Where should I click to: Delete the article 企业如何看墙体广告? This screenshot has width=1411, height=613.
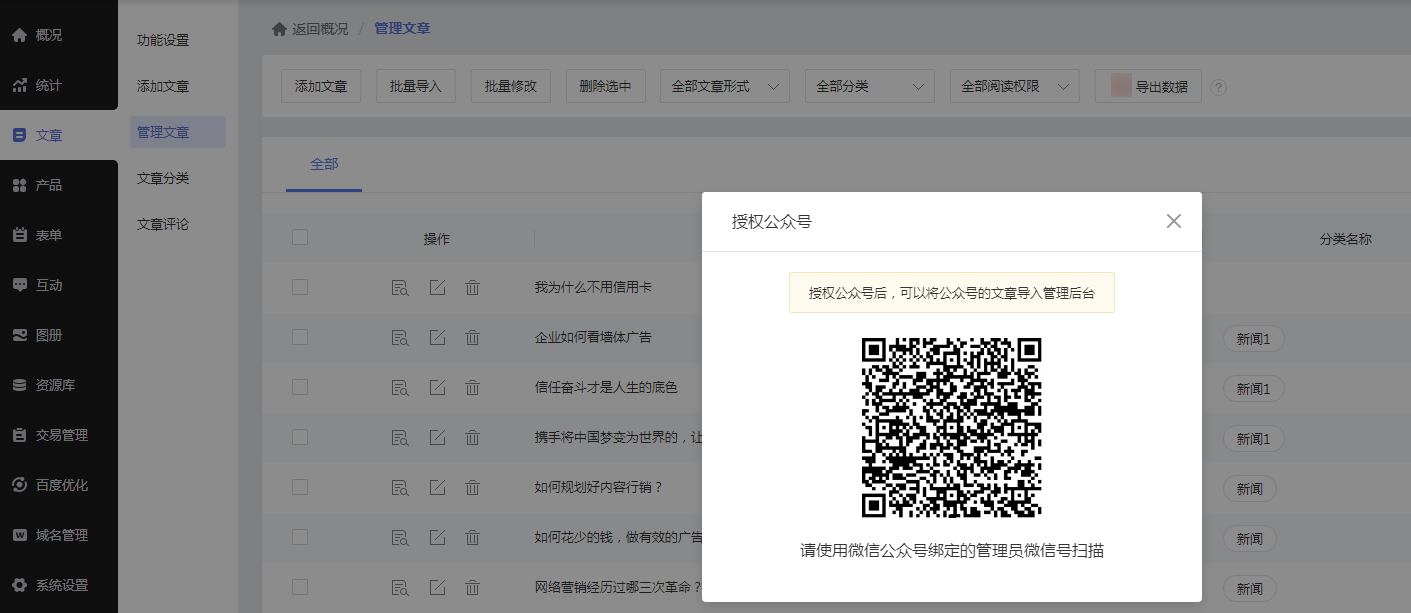click(x=473, y=338)
